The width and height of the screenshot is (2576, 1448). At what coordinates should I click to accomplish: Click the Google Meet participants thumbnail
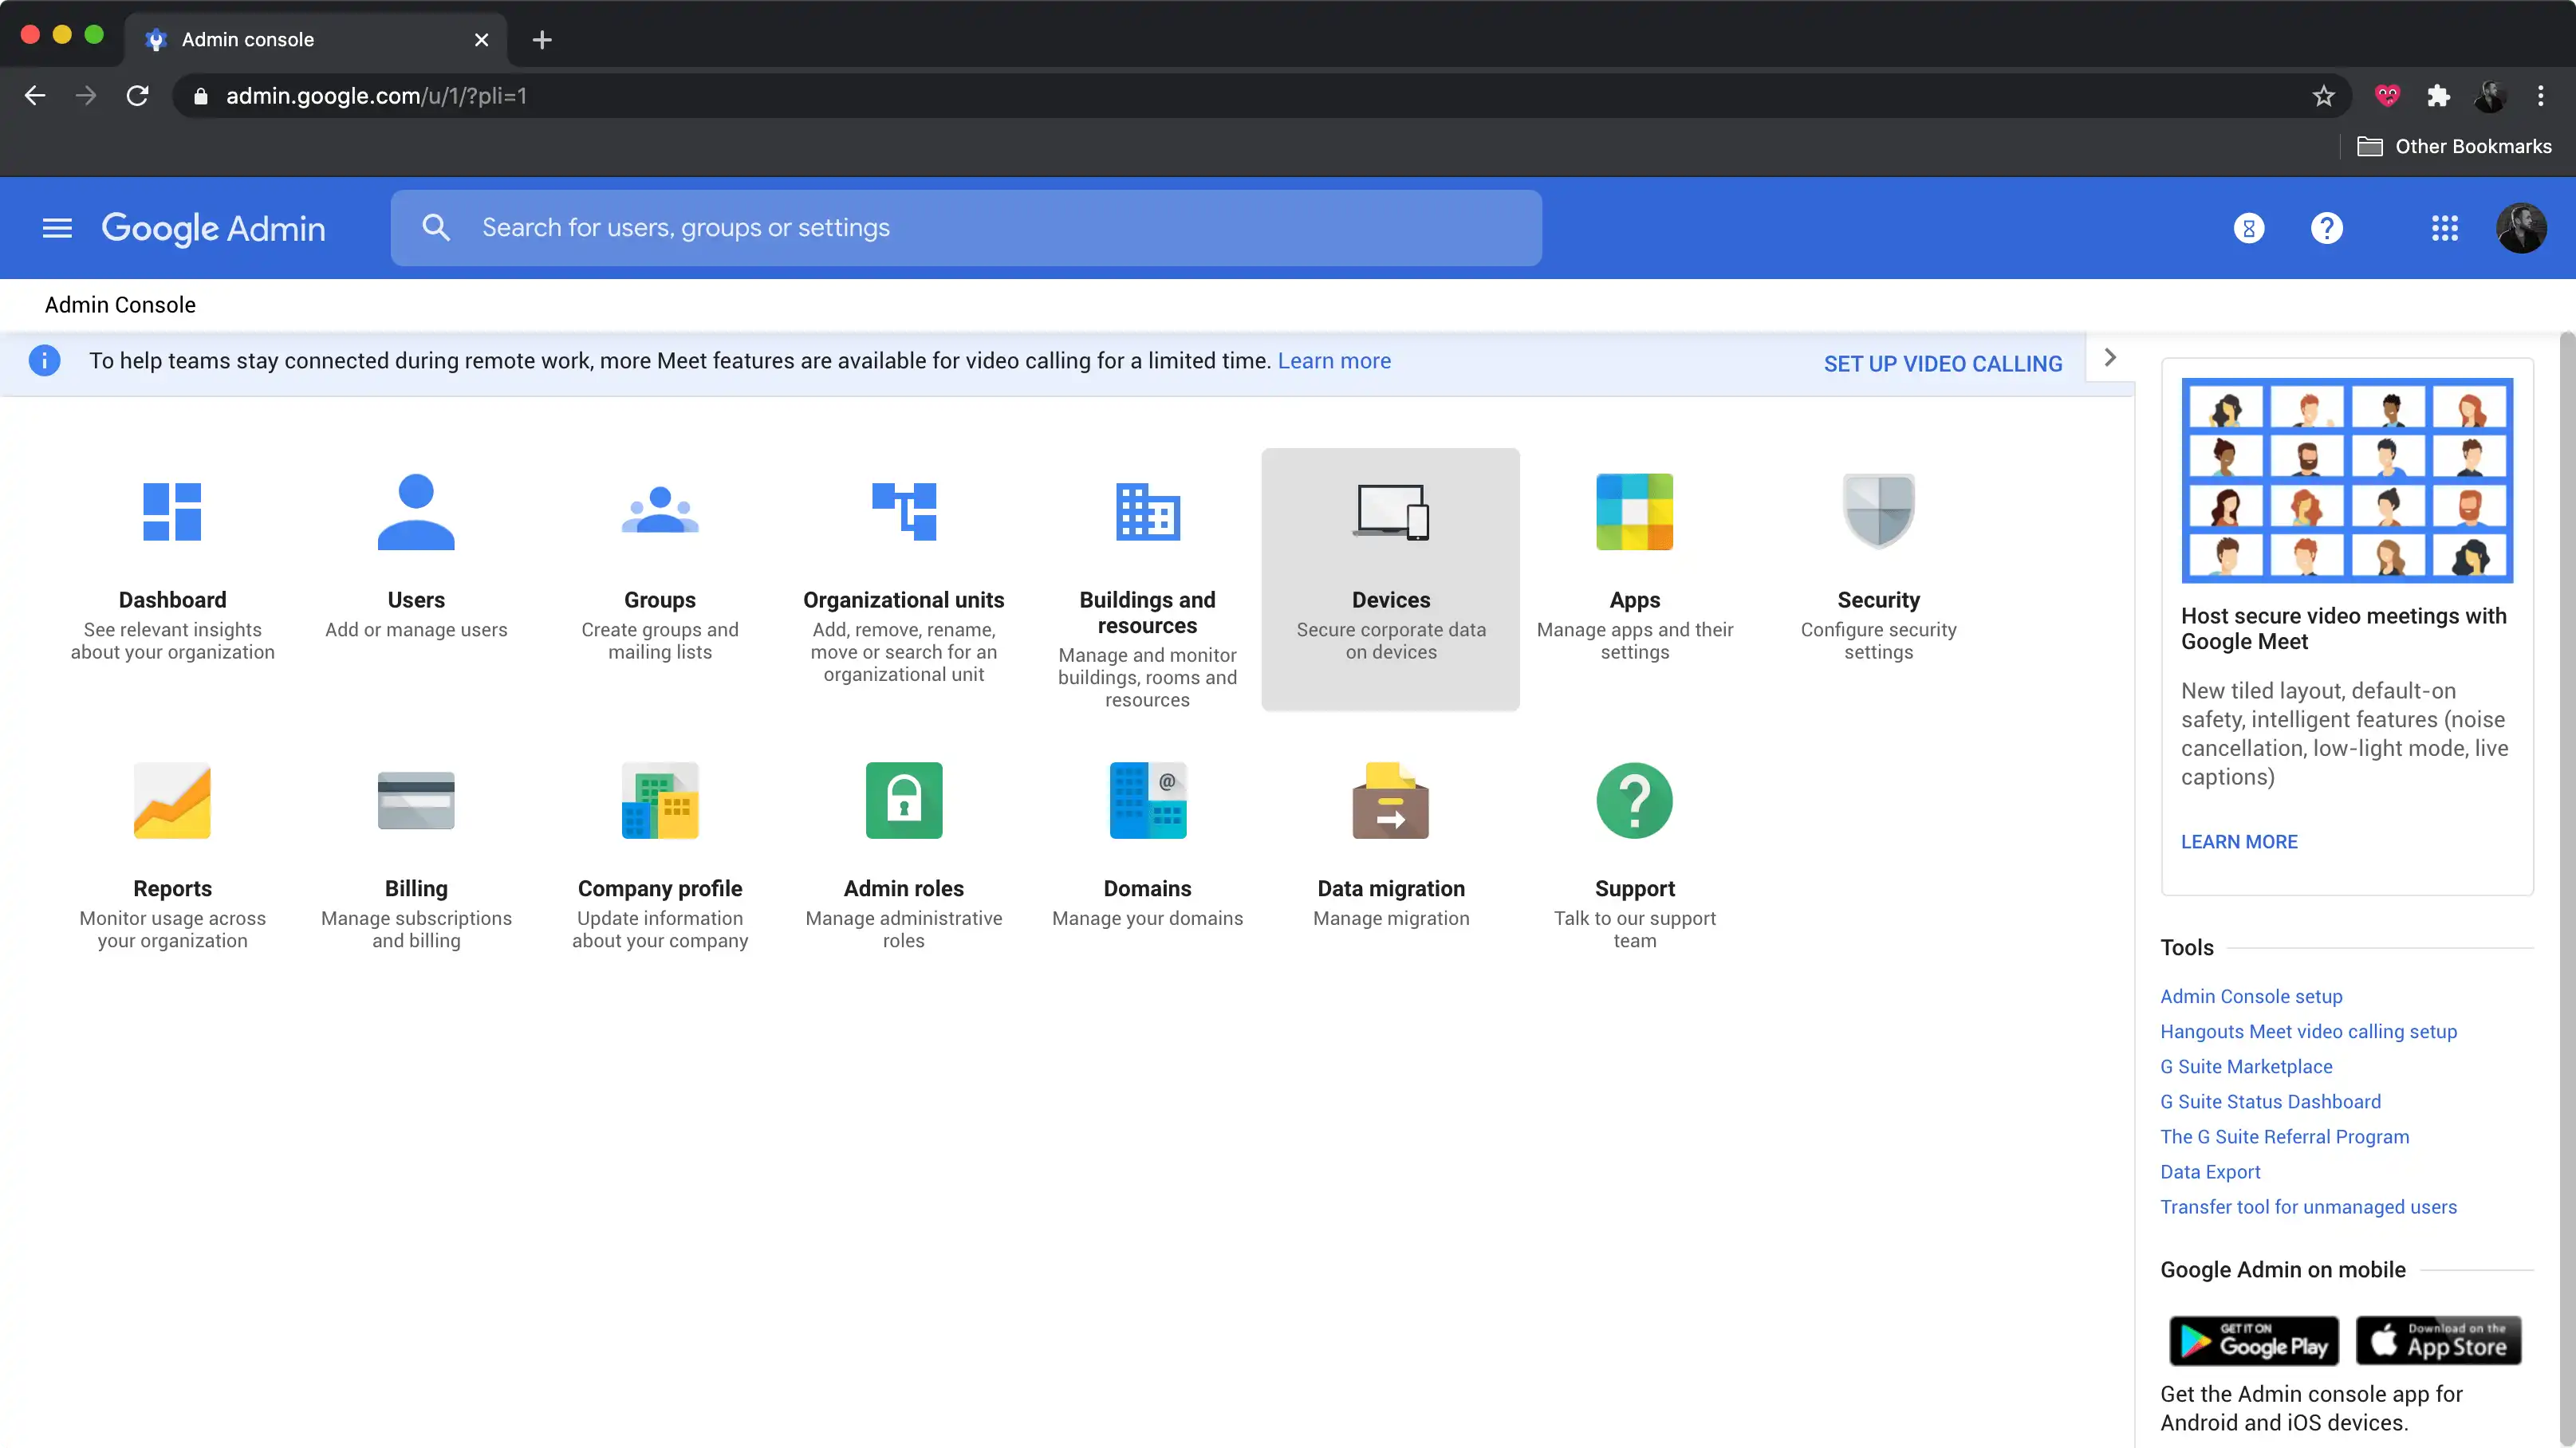(x=2347, y=479)
